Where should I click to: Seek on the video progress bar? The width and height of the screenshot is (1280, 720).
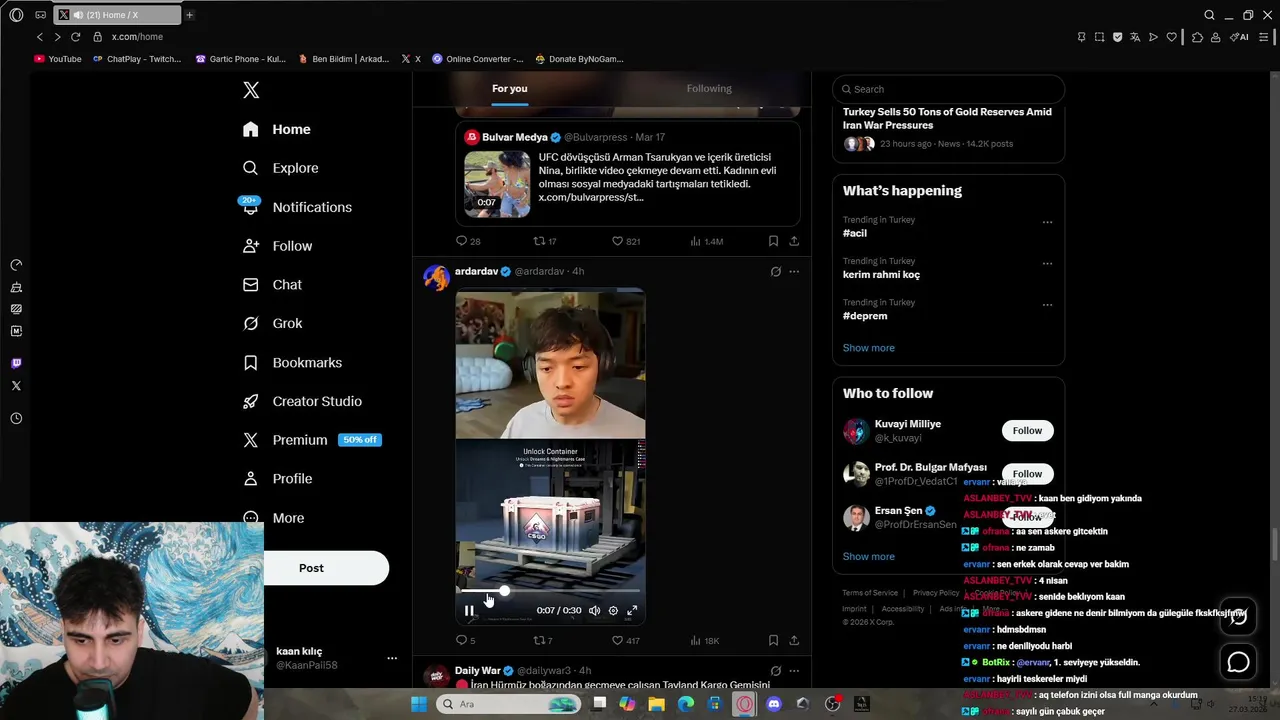[x=550, y=591]
